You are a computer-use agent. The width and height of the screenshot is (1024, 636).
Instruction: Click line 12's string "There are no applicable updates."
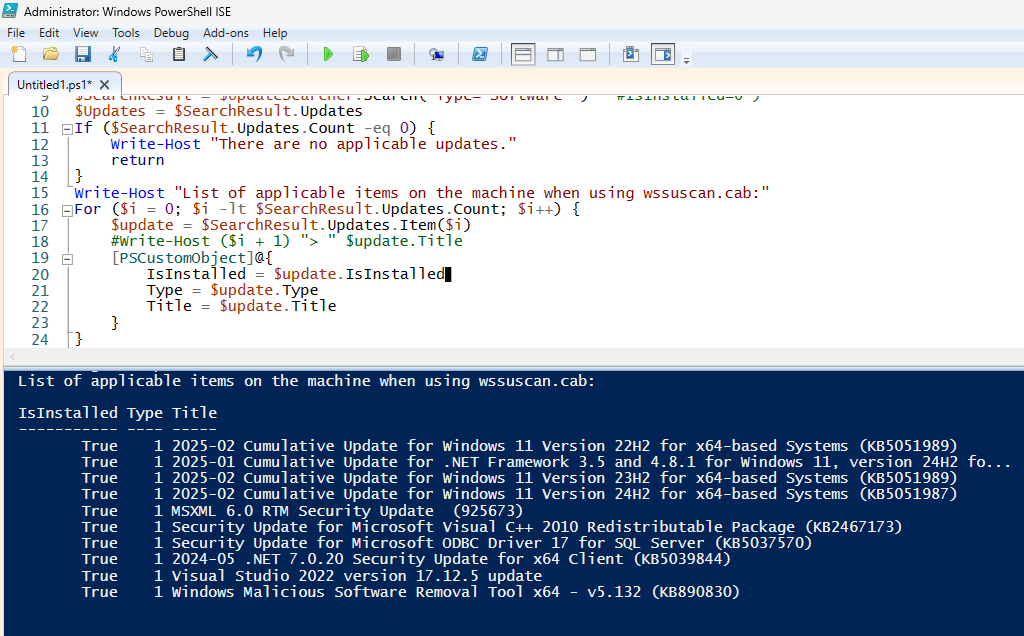click(x=363, y=144)
